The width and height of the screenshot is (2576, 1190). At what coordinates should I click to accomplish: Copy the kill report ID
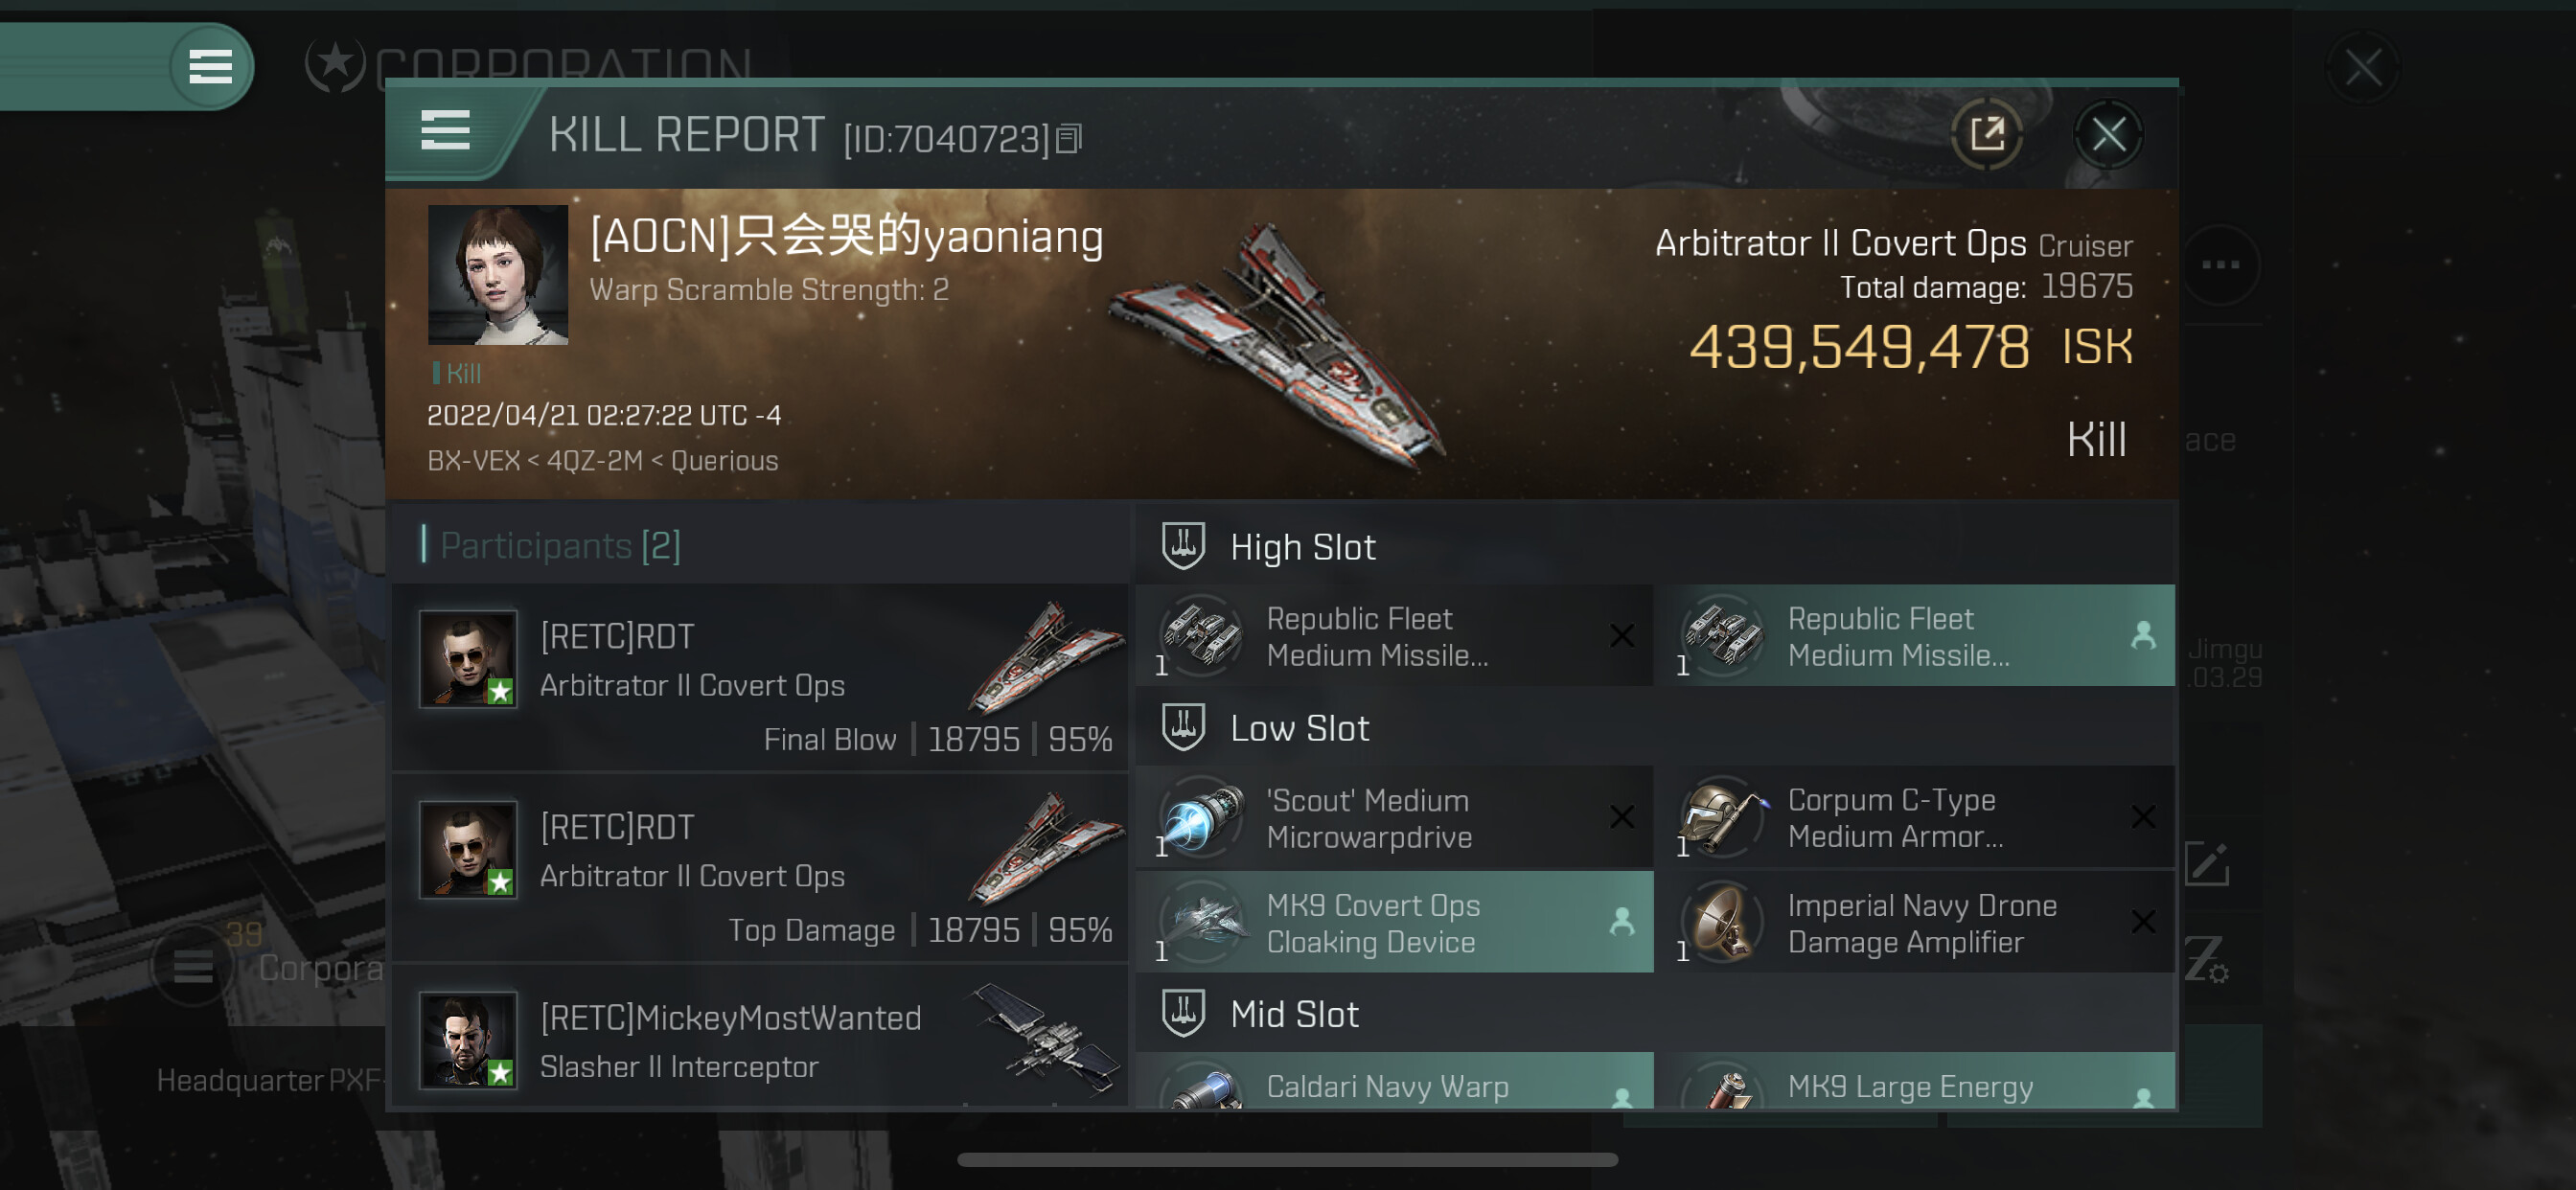1069,139
